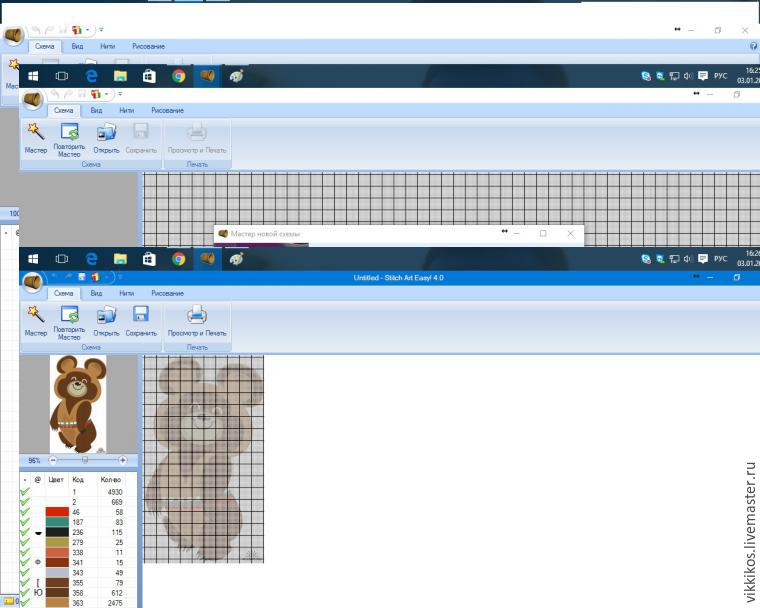
Task: Click РУС language indicator in tray above Untitled window
Action: tap(720, 259)
